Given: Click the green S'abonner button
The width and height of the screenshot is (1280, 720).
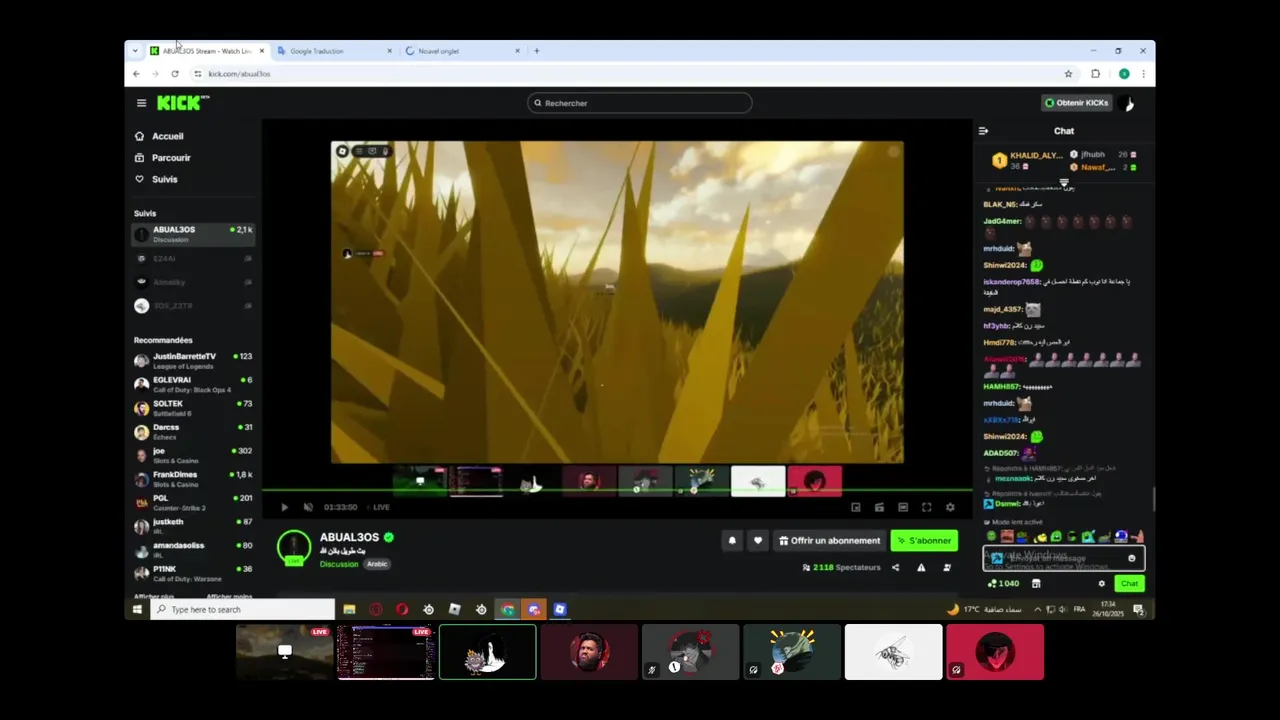Looking at the screenshot, I should click(924, 540).
